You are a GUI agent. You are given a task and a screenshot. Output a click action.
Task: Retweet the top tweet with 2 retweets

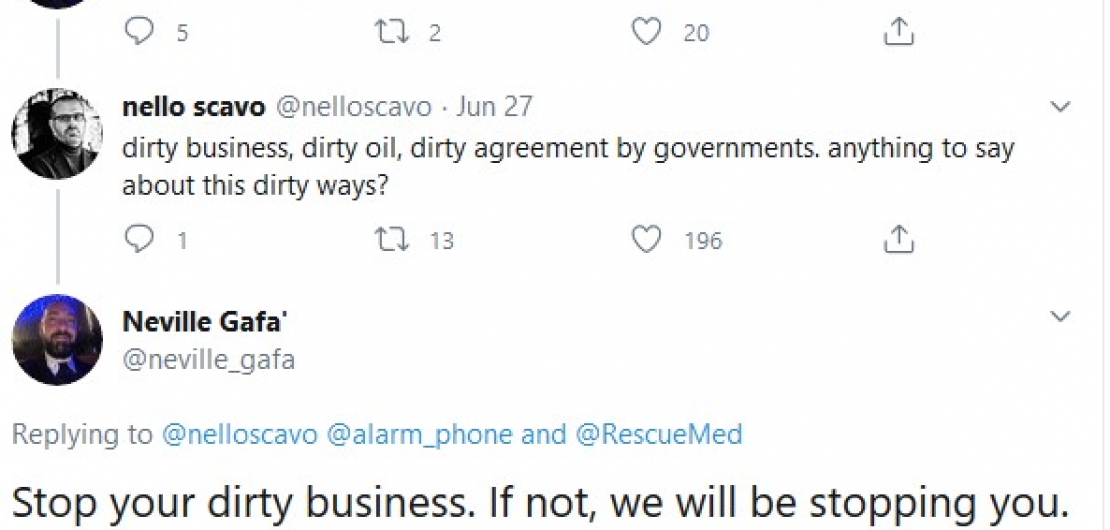pyautogui.click(x=391, y=31)
